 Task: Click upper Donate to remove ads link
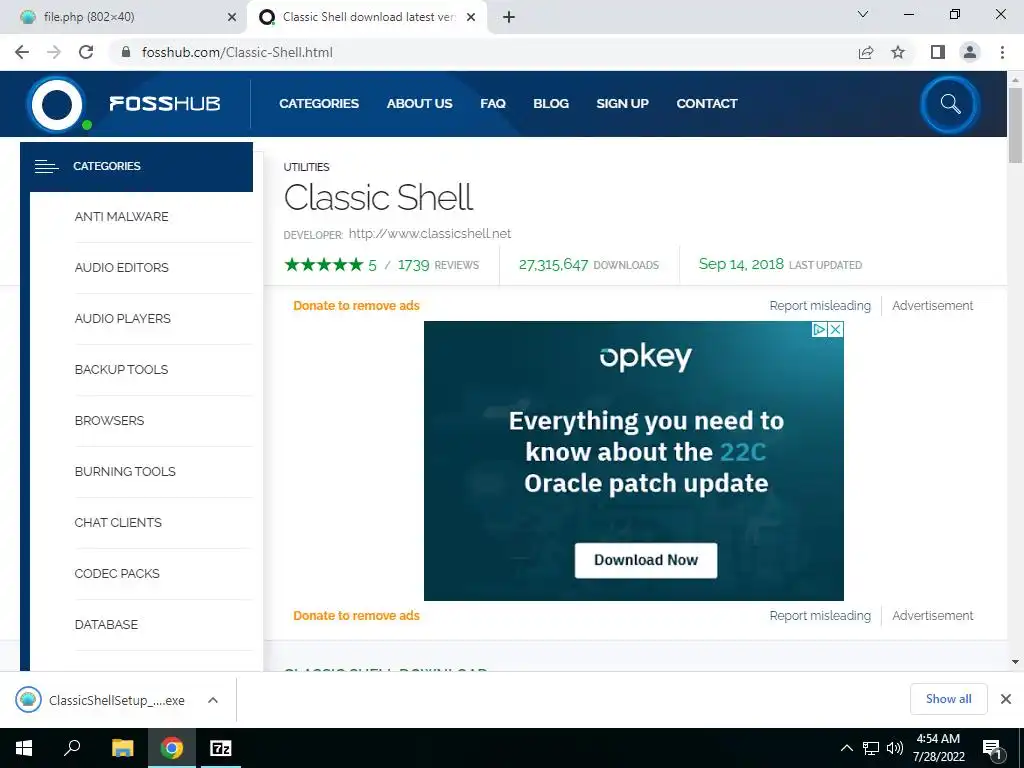coord(356,306)
